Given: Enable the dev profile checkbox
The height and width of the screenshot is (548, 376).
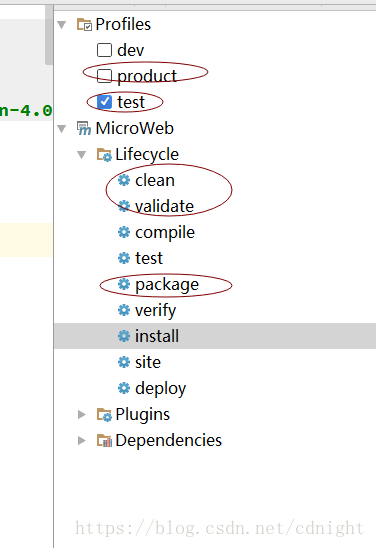Looking at the screenshot, I should coord(104,50).
